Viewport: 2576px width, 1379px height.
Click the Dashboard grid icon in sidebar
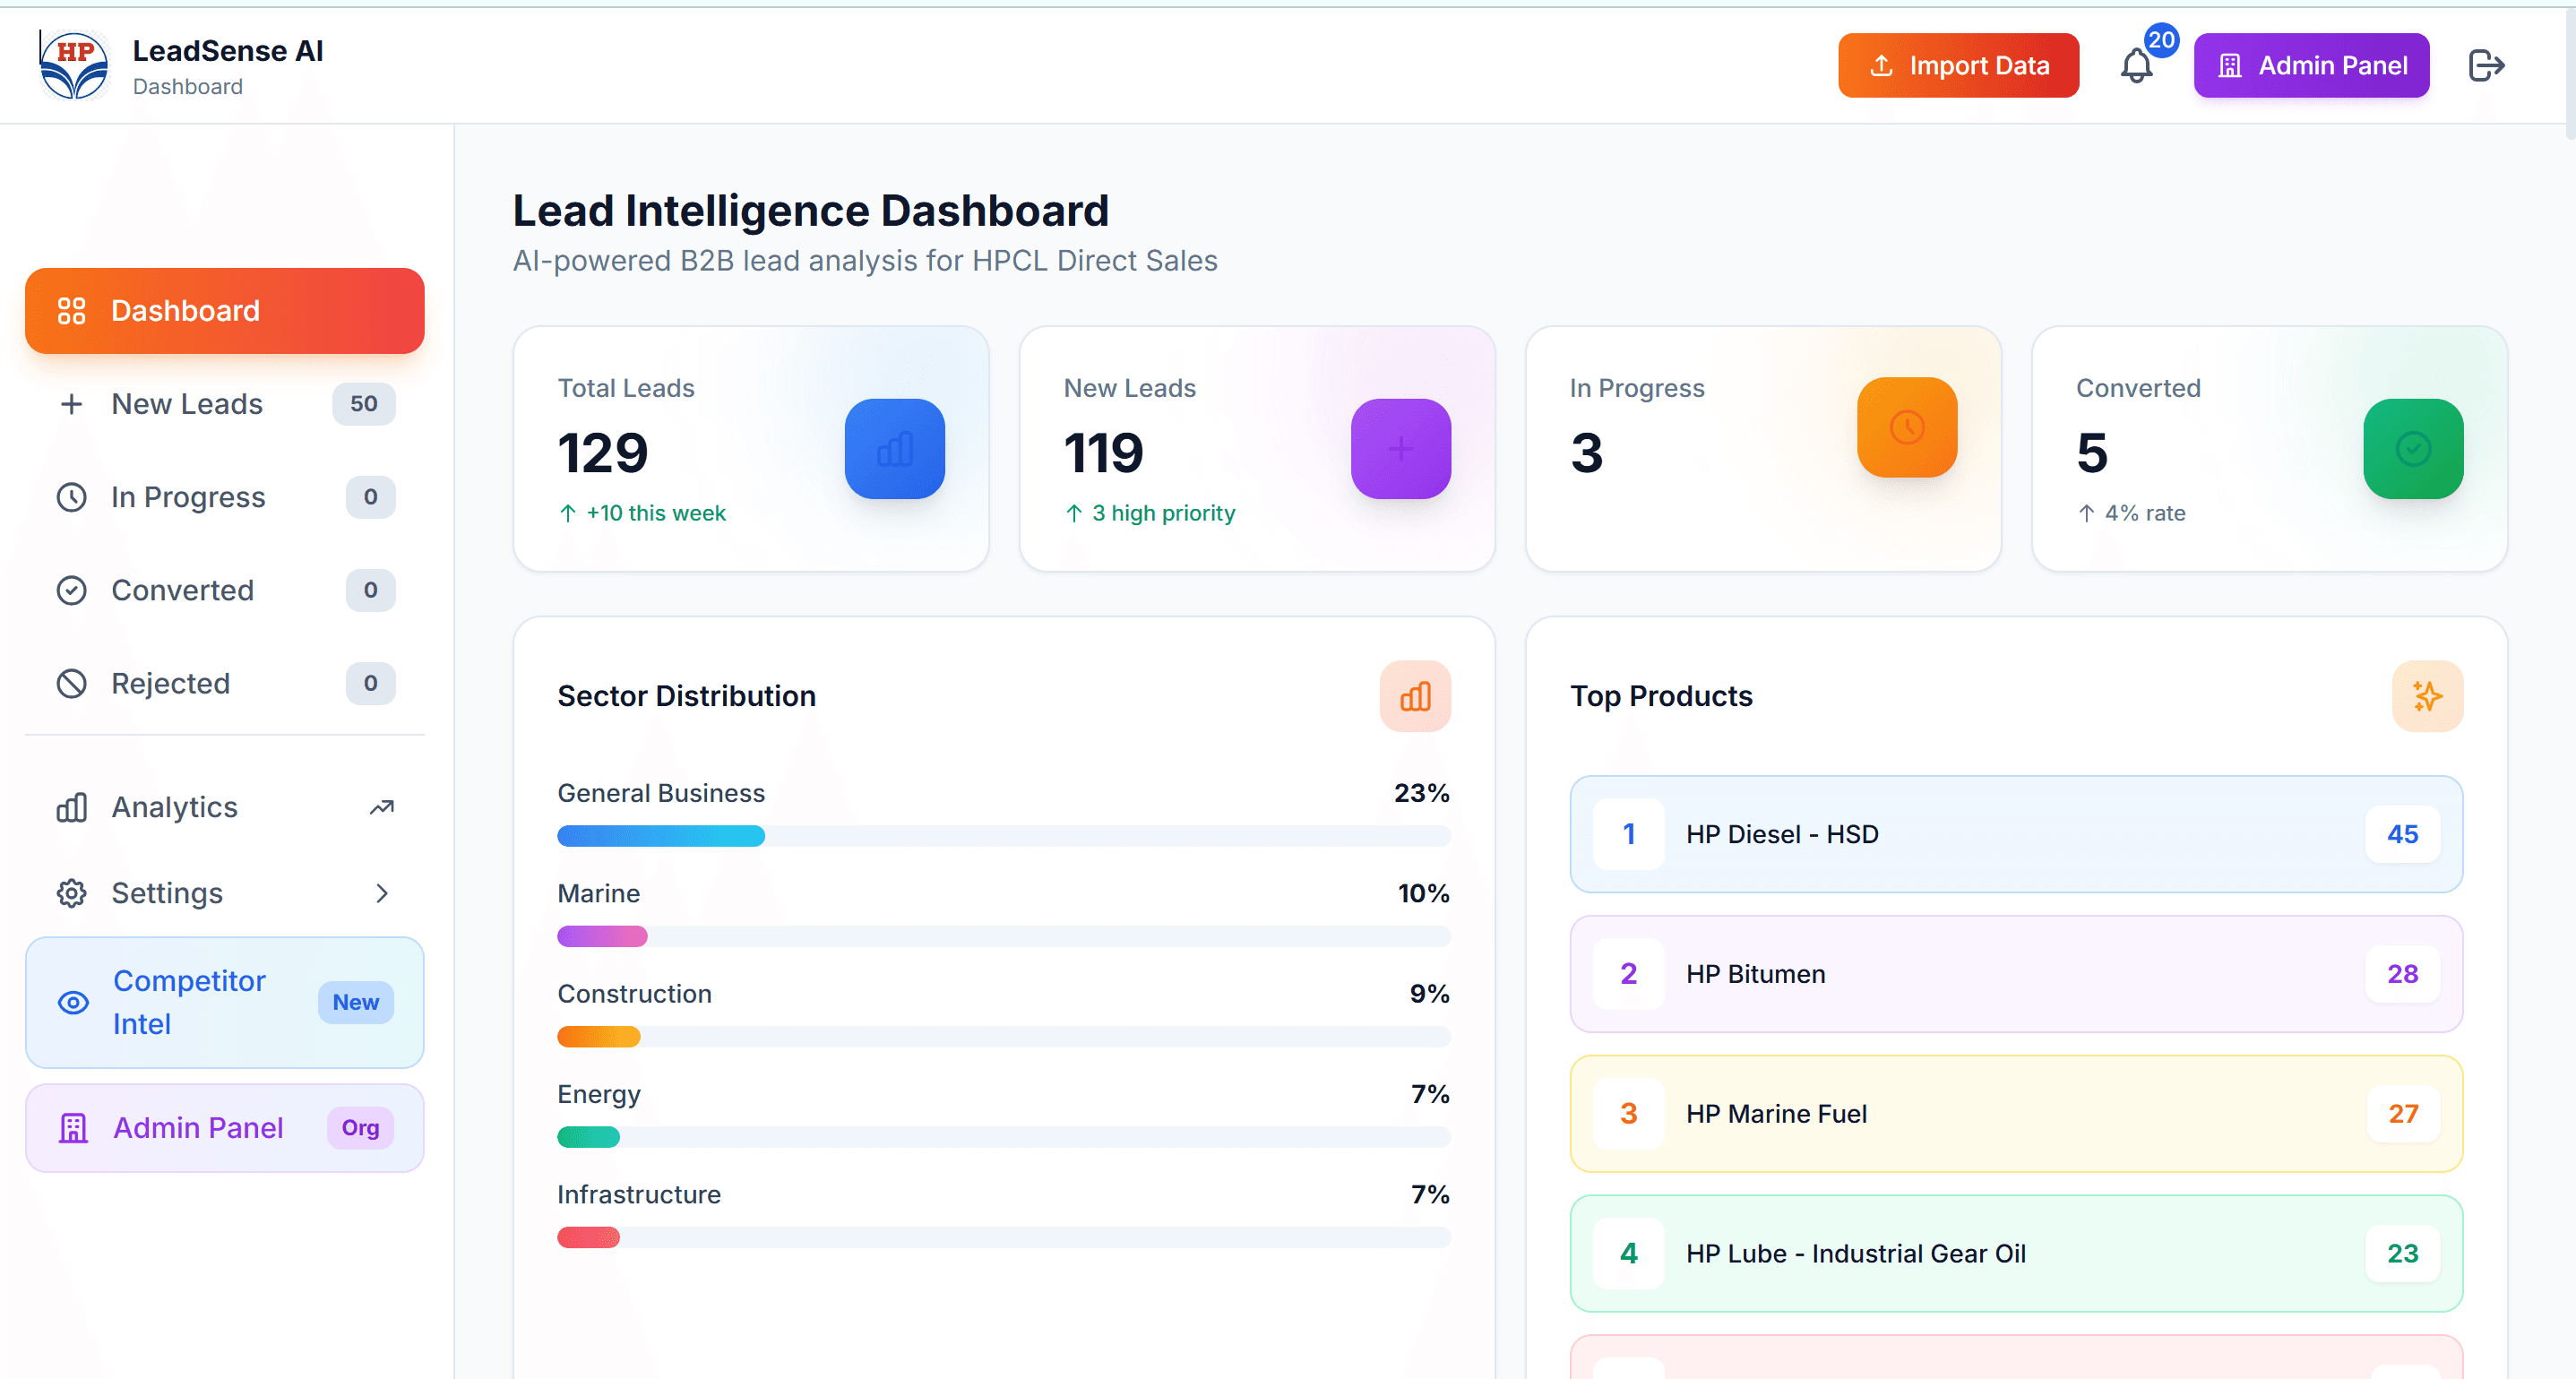pos(71,311)
